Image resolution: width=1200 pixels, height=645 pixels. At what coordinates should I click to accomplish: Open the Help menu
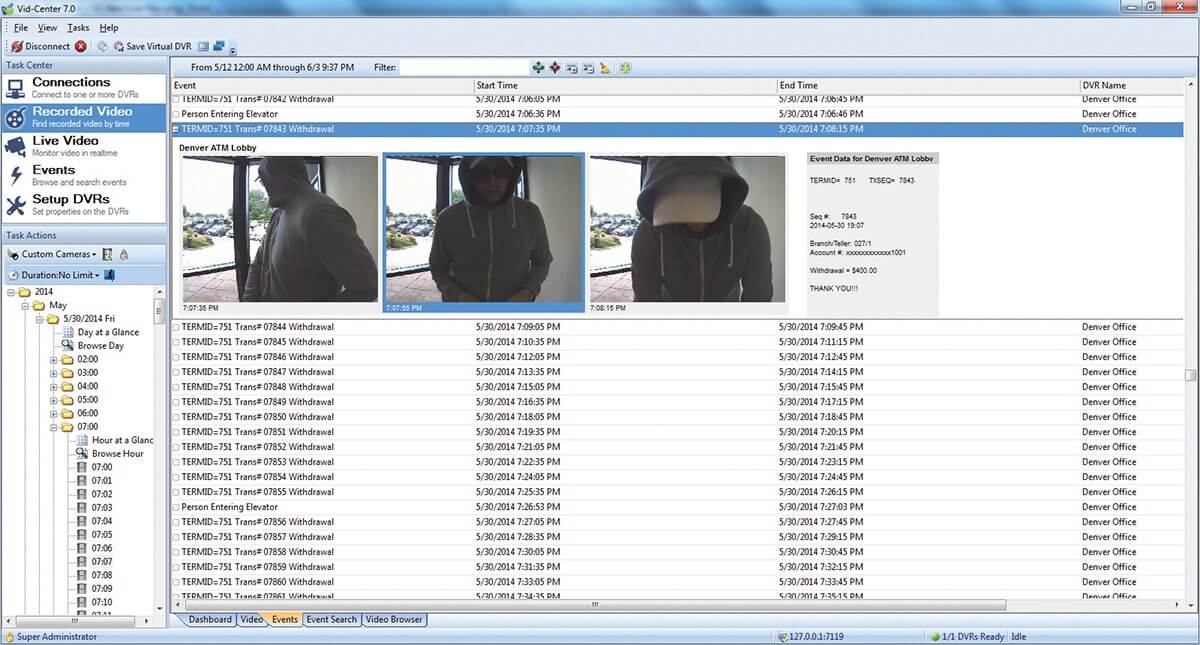coord(109,28)
